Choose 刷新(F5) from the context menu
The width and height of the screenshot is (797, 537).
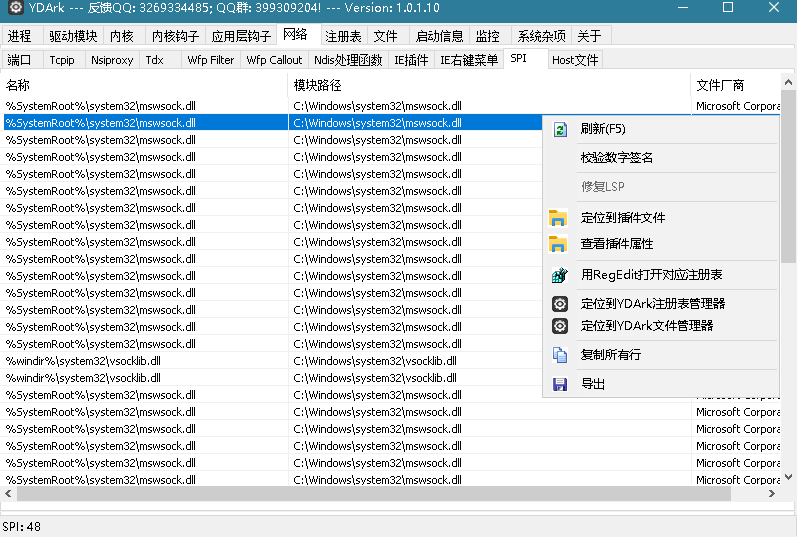661,129
